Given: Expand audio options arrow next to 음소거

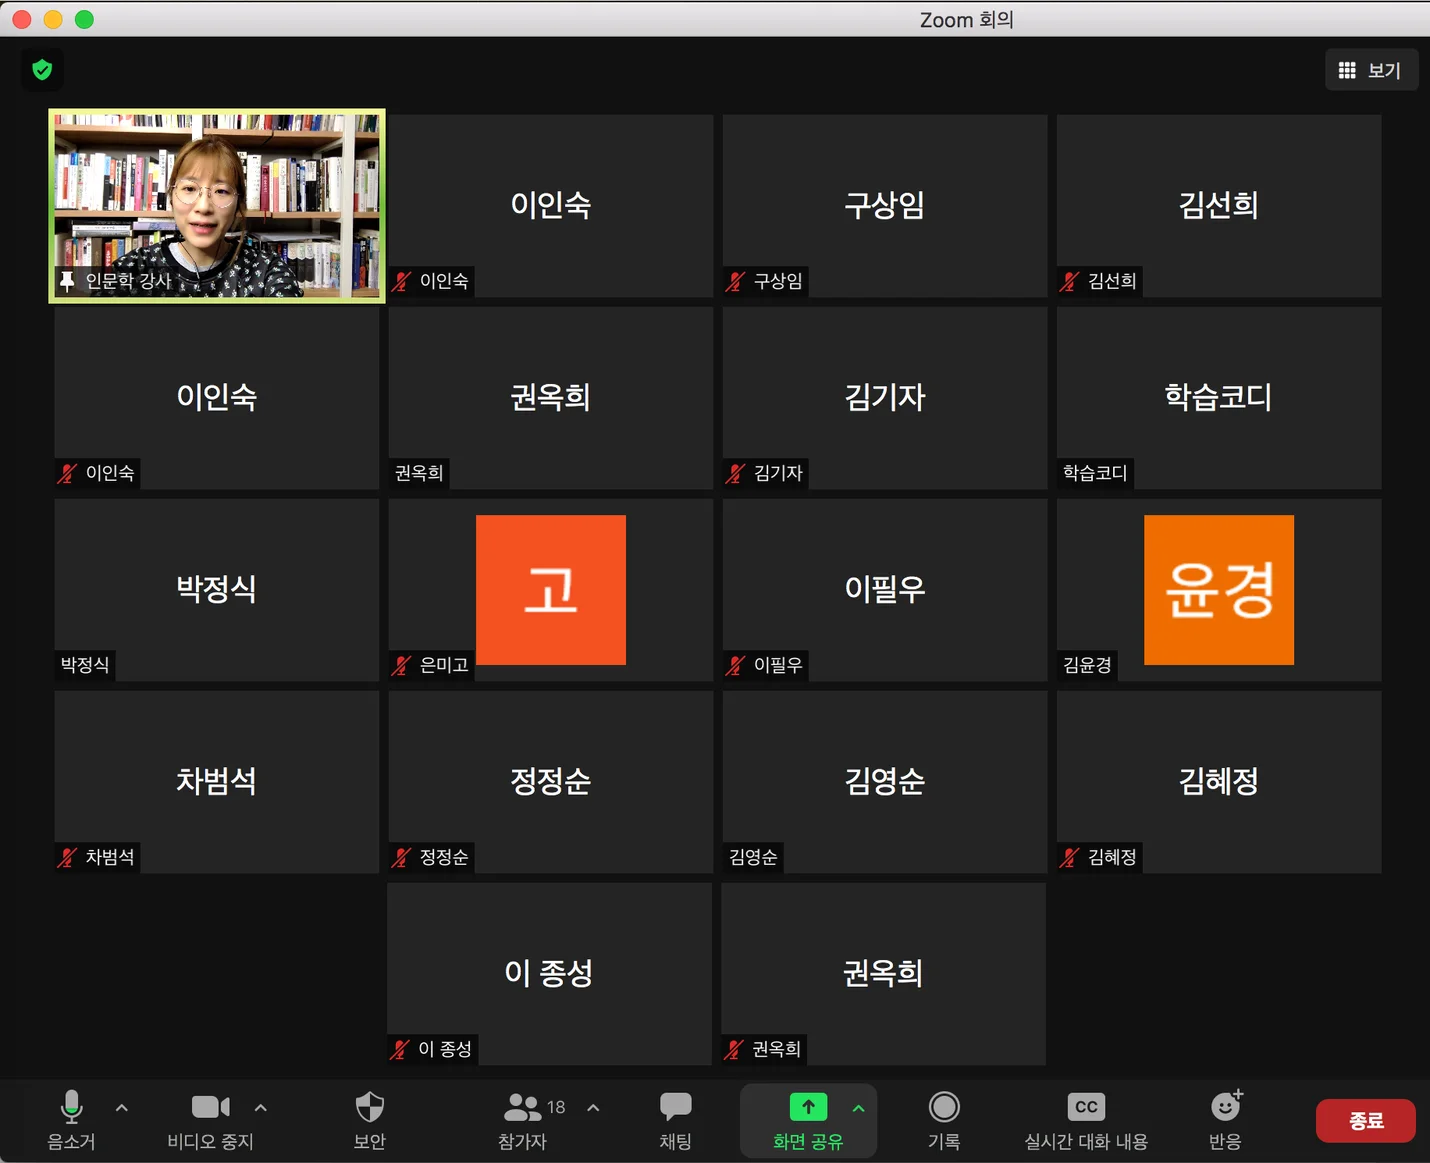Looking at the screenshot, I should click(122, 1108).
